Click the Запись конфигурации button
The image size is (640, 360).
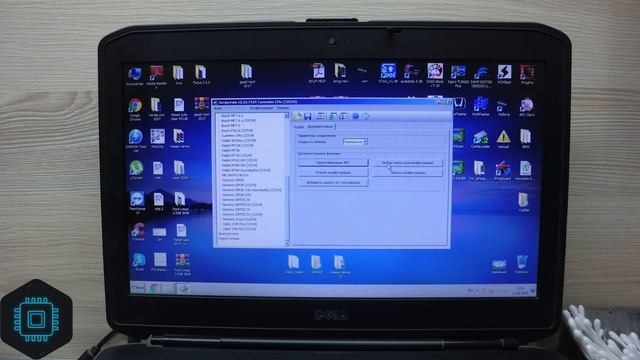click(x=407, y=173)
